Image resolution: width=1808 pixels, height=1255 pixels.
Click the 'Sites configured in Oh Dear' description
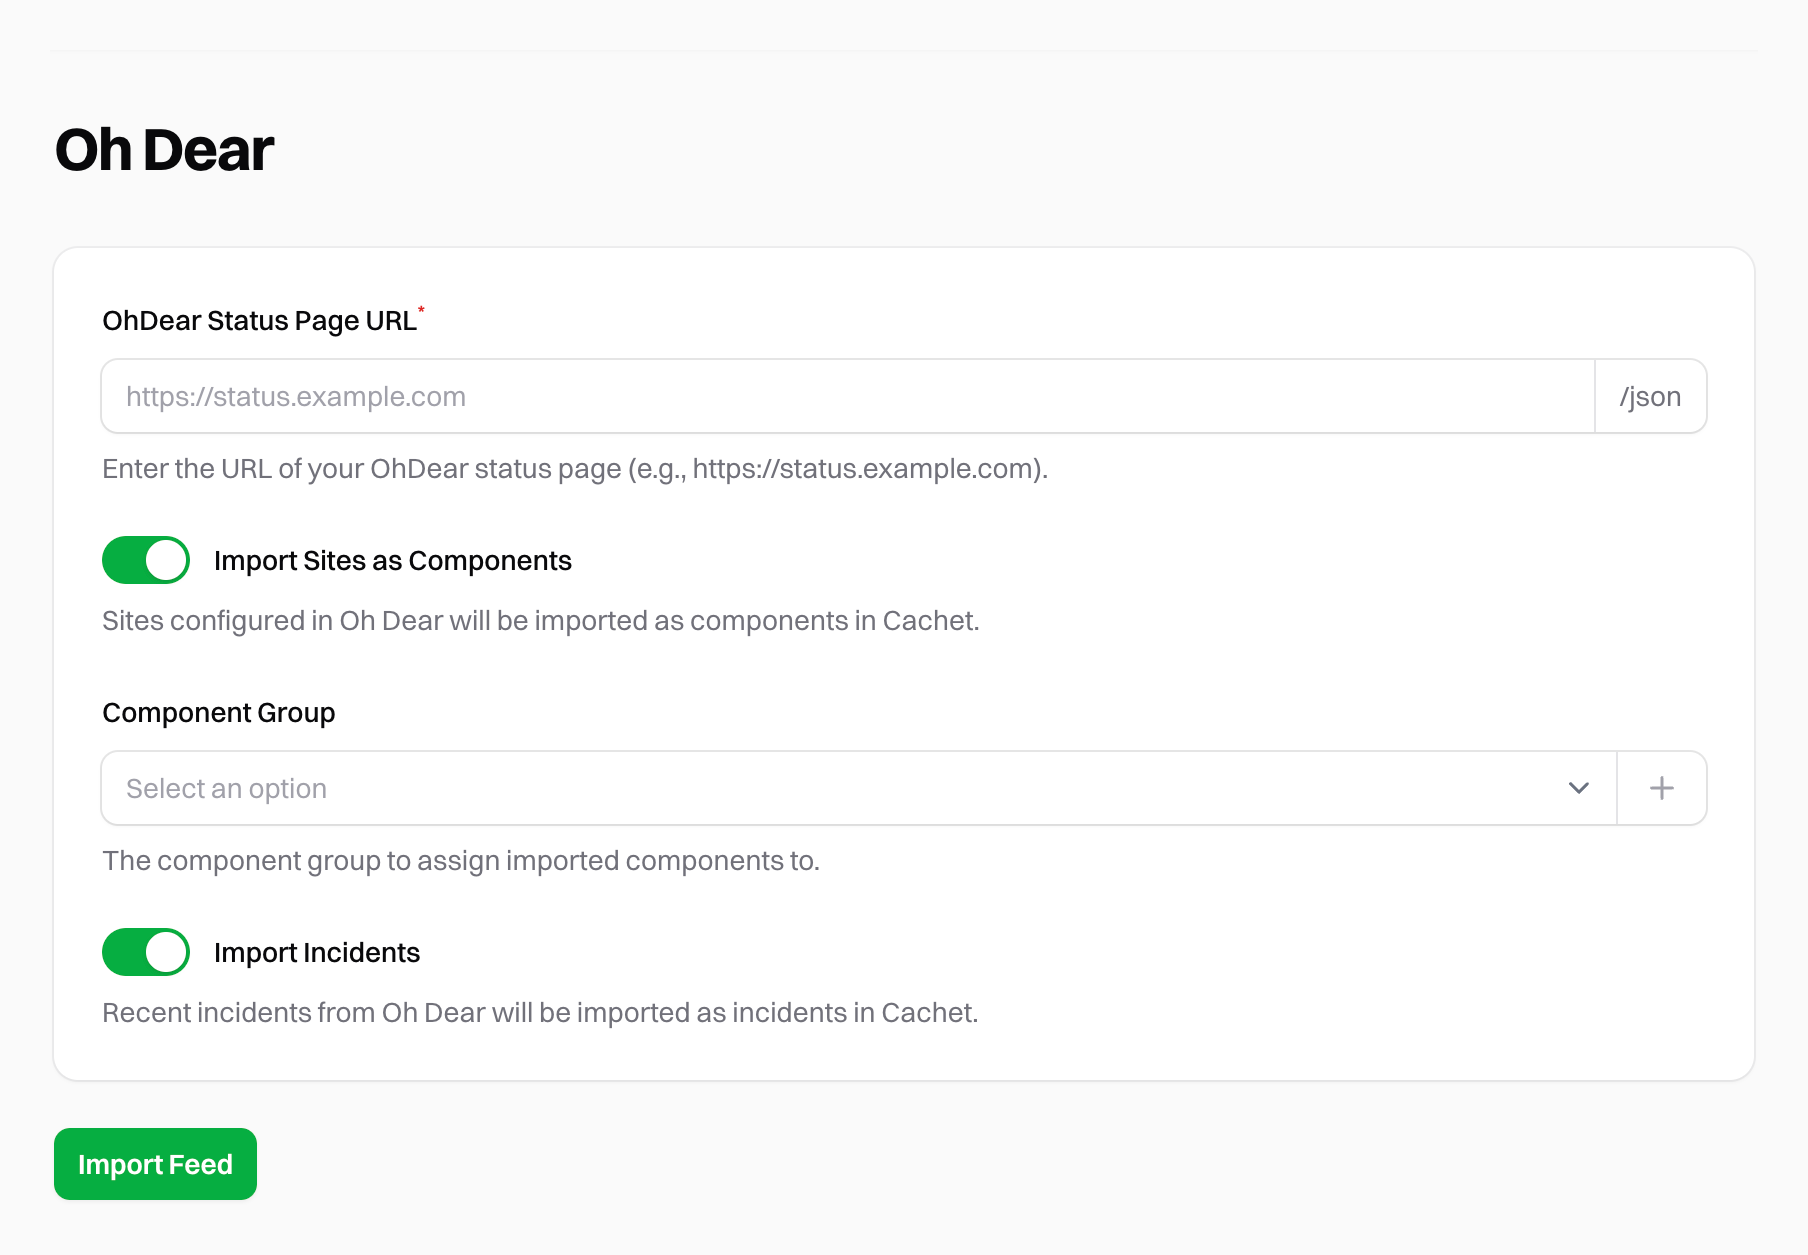540,621
